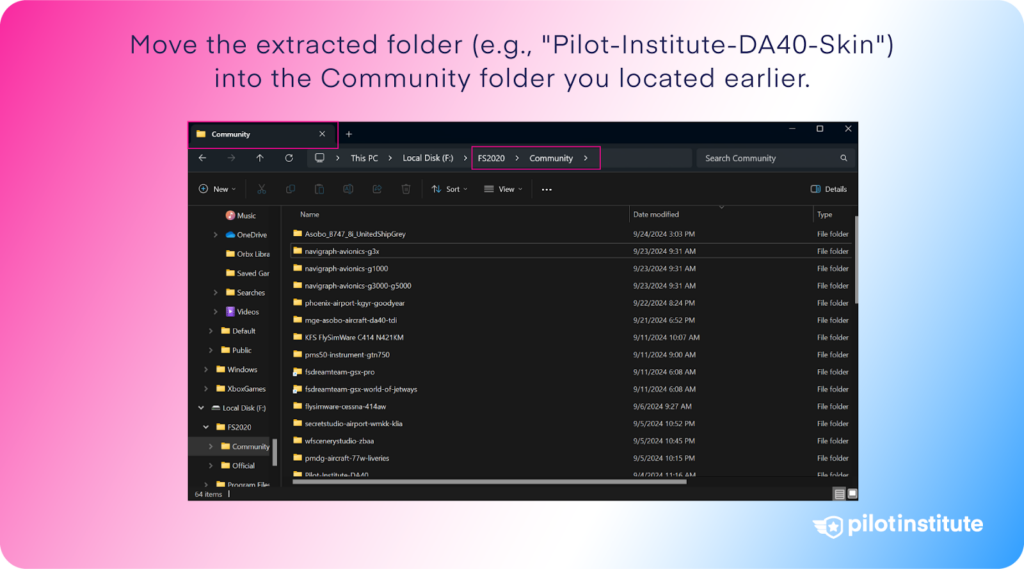The width and height of the screenshot is (1024, 569).
Task: Click the cut scissors icon
Action: coord(261,189)
